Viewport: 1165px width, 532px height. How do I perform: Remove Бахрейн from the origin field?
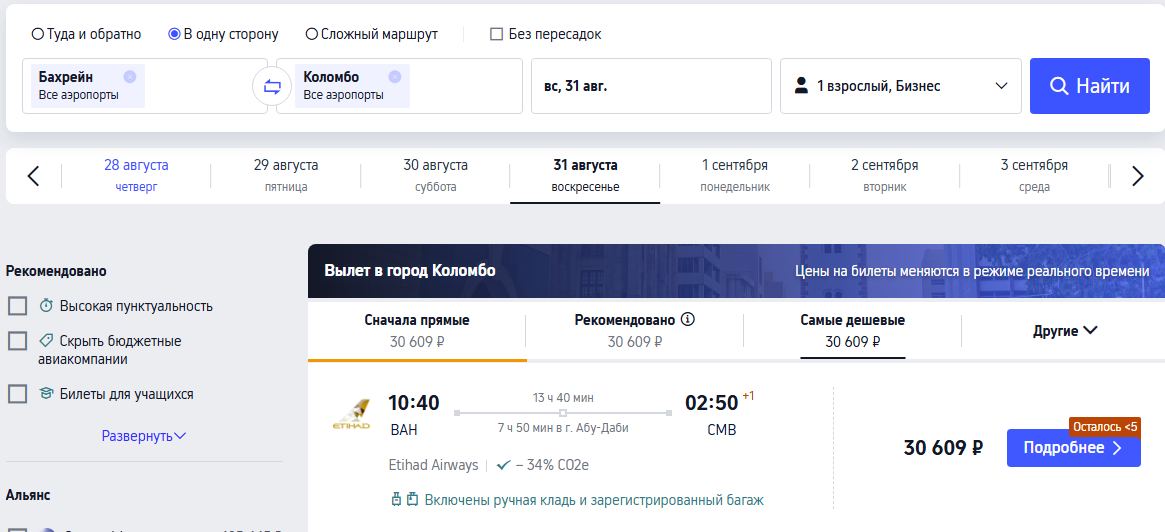click(130, 76)
